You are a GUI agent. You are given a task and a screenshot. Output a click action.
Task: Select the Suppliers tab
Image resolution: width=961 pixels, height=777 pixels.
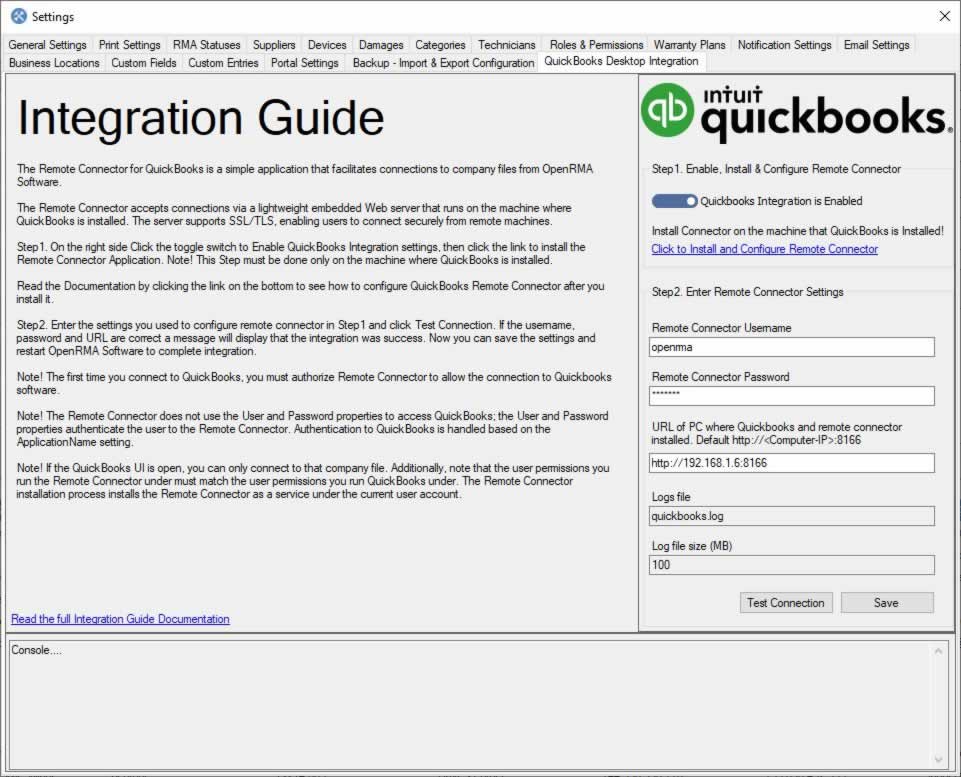tap(274, 45)
